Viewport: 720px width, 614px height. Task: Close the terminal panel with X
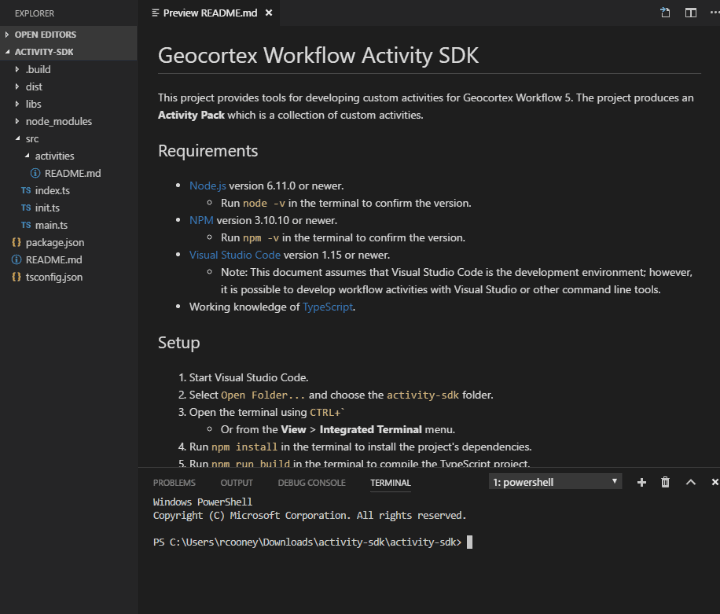(x=714, y=482)
